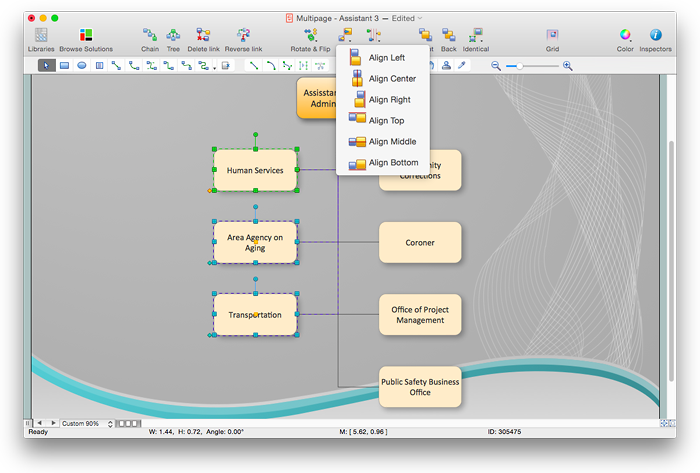Viewport: 700px width, 473px height.
Task: Select the eyedropper tool
Action: click(462, 66)
